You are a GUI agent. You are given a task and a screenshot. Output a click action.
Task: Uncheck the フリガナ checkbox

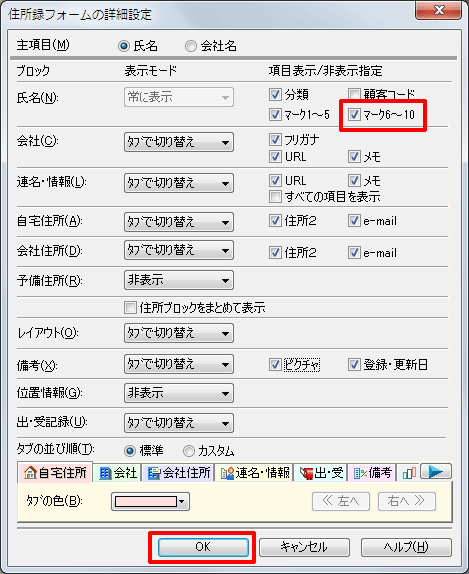click(x=275, y=139)
